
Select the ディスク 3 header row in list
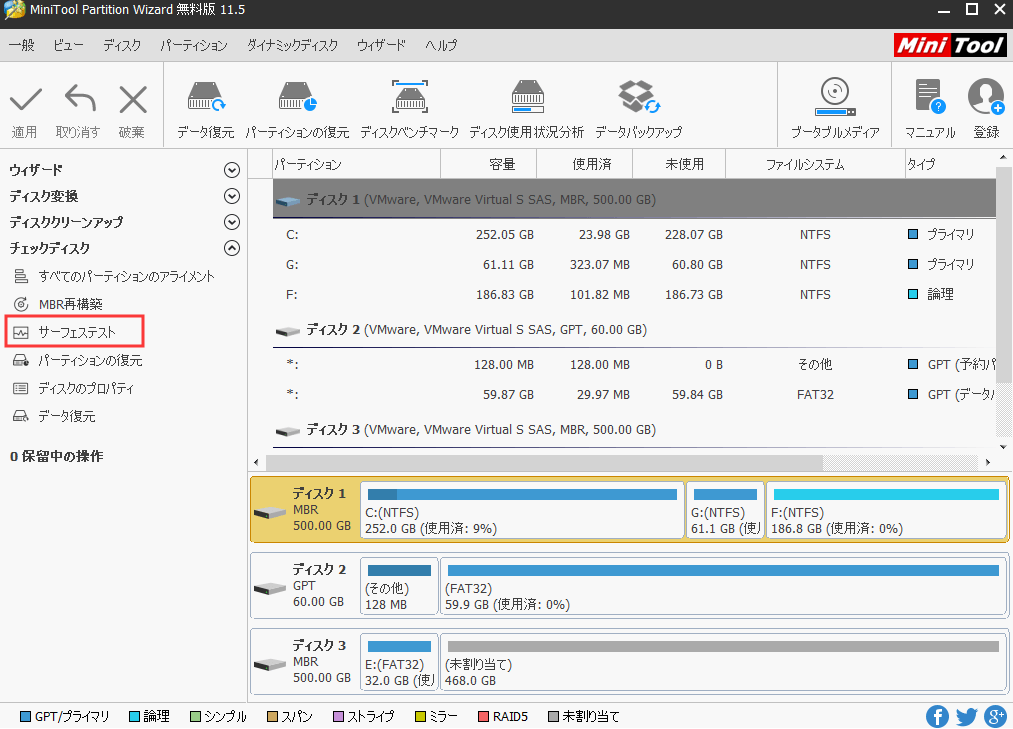pos(634,430)
